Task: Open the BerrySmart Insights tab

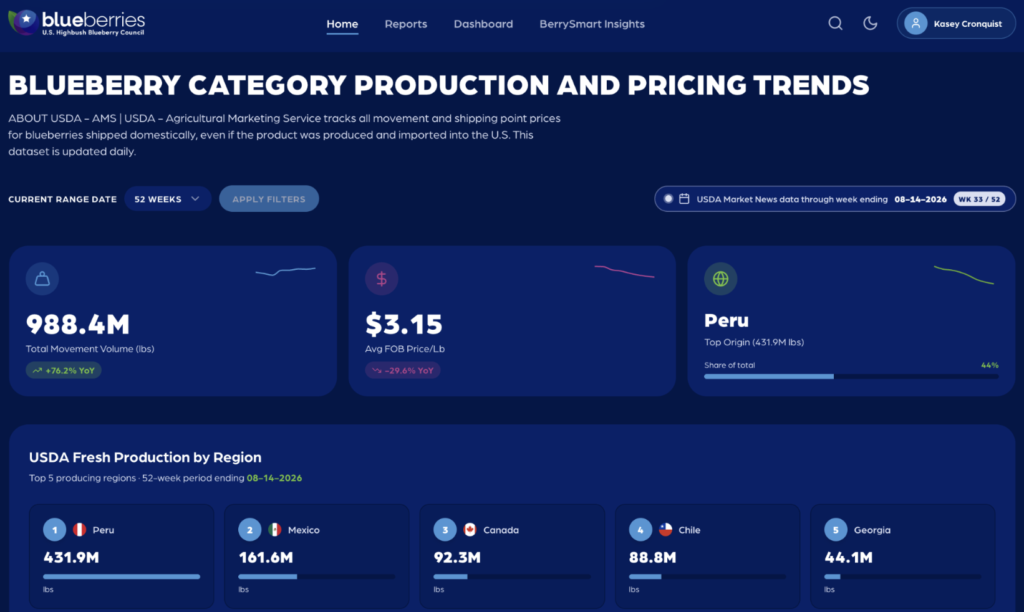Action: 592,24
